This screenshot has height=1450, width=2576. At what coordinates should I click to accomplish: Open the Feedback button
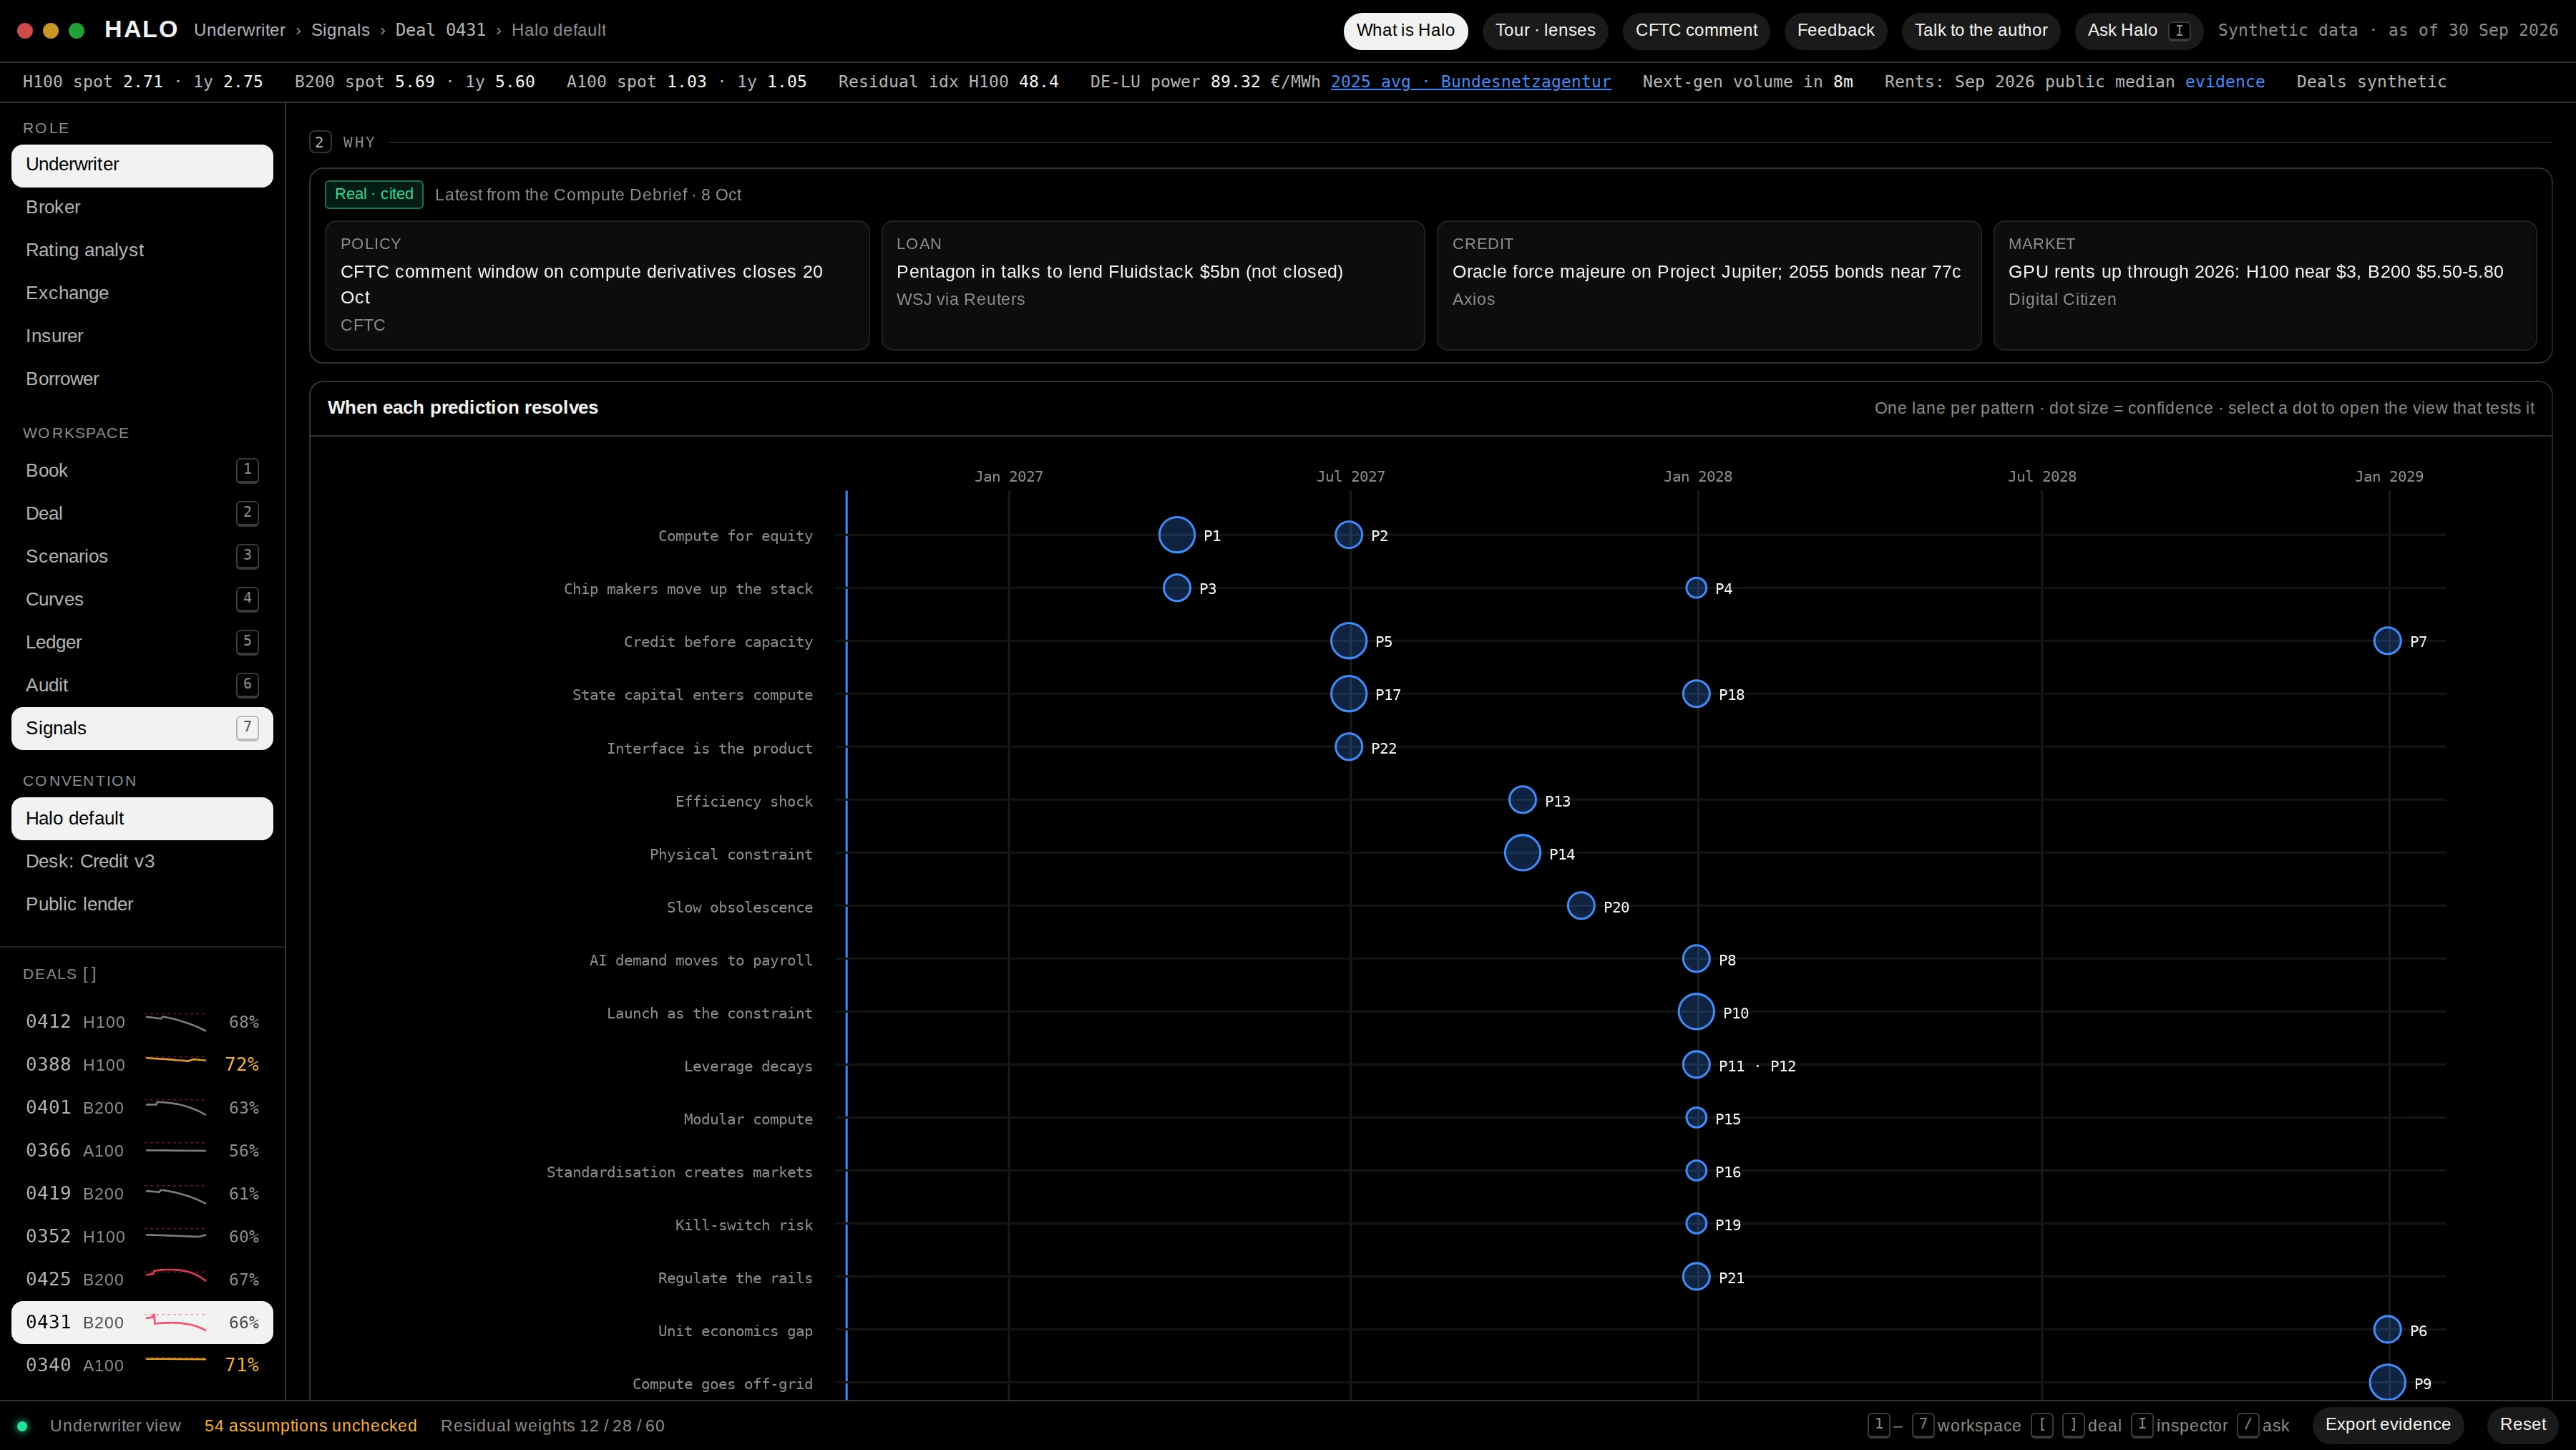pyautogui.click(x=1835, y=30)
